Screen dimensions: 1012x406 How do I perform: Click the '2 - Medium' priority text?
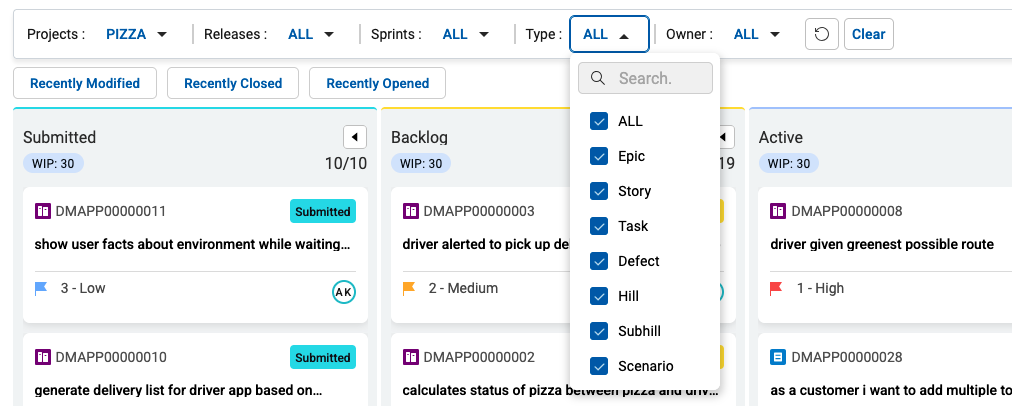(x=463, y=289)
